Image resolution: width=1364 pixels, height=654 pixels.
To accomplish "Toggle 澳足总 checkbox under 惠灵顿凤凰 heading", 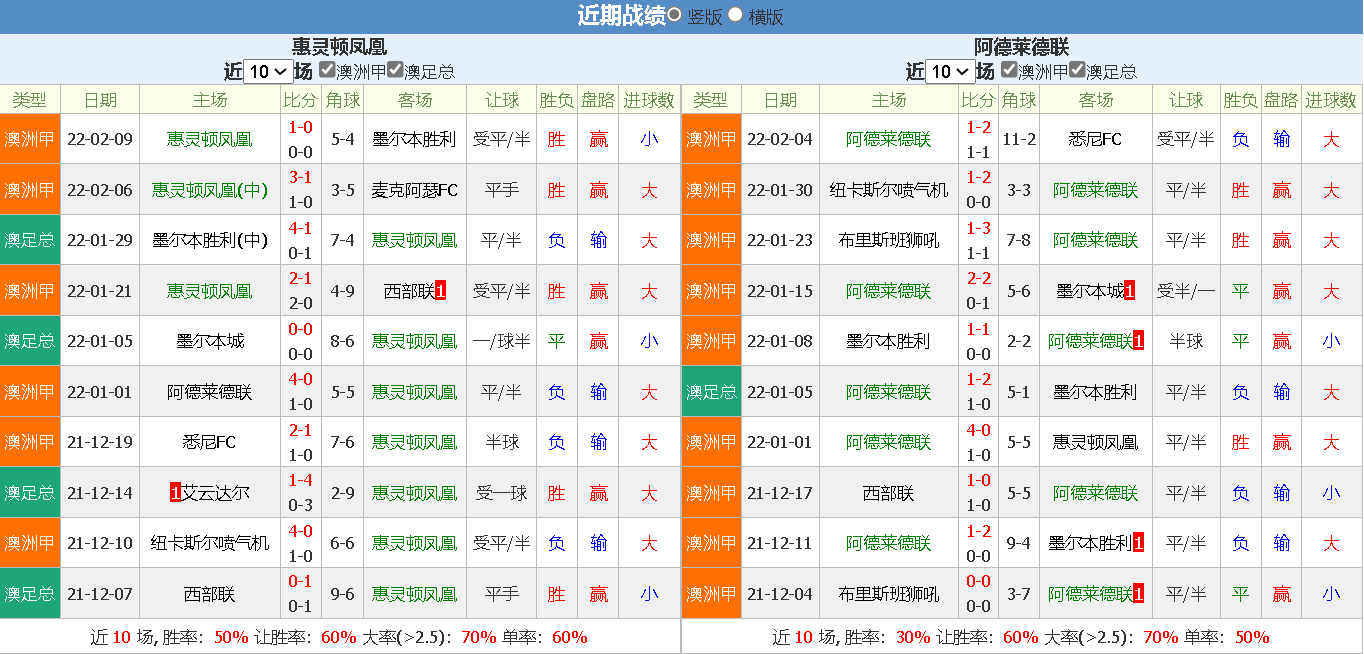I will pos(395,70).
